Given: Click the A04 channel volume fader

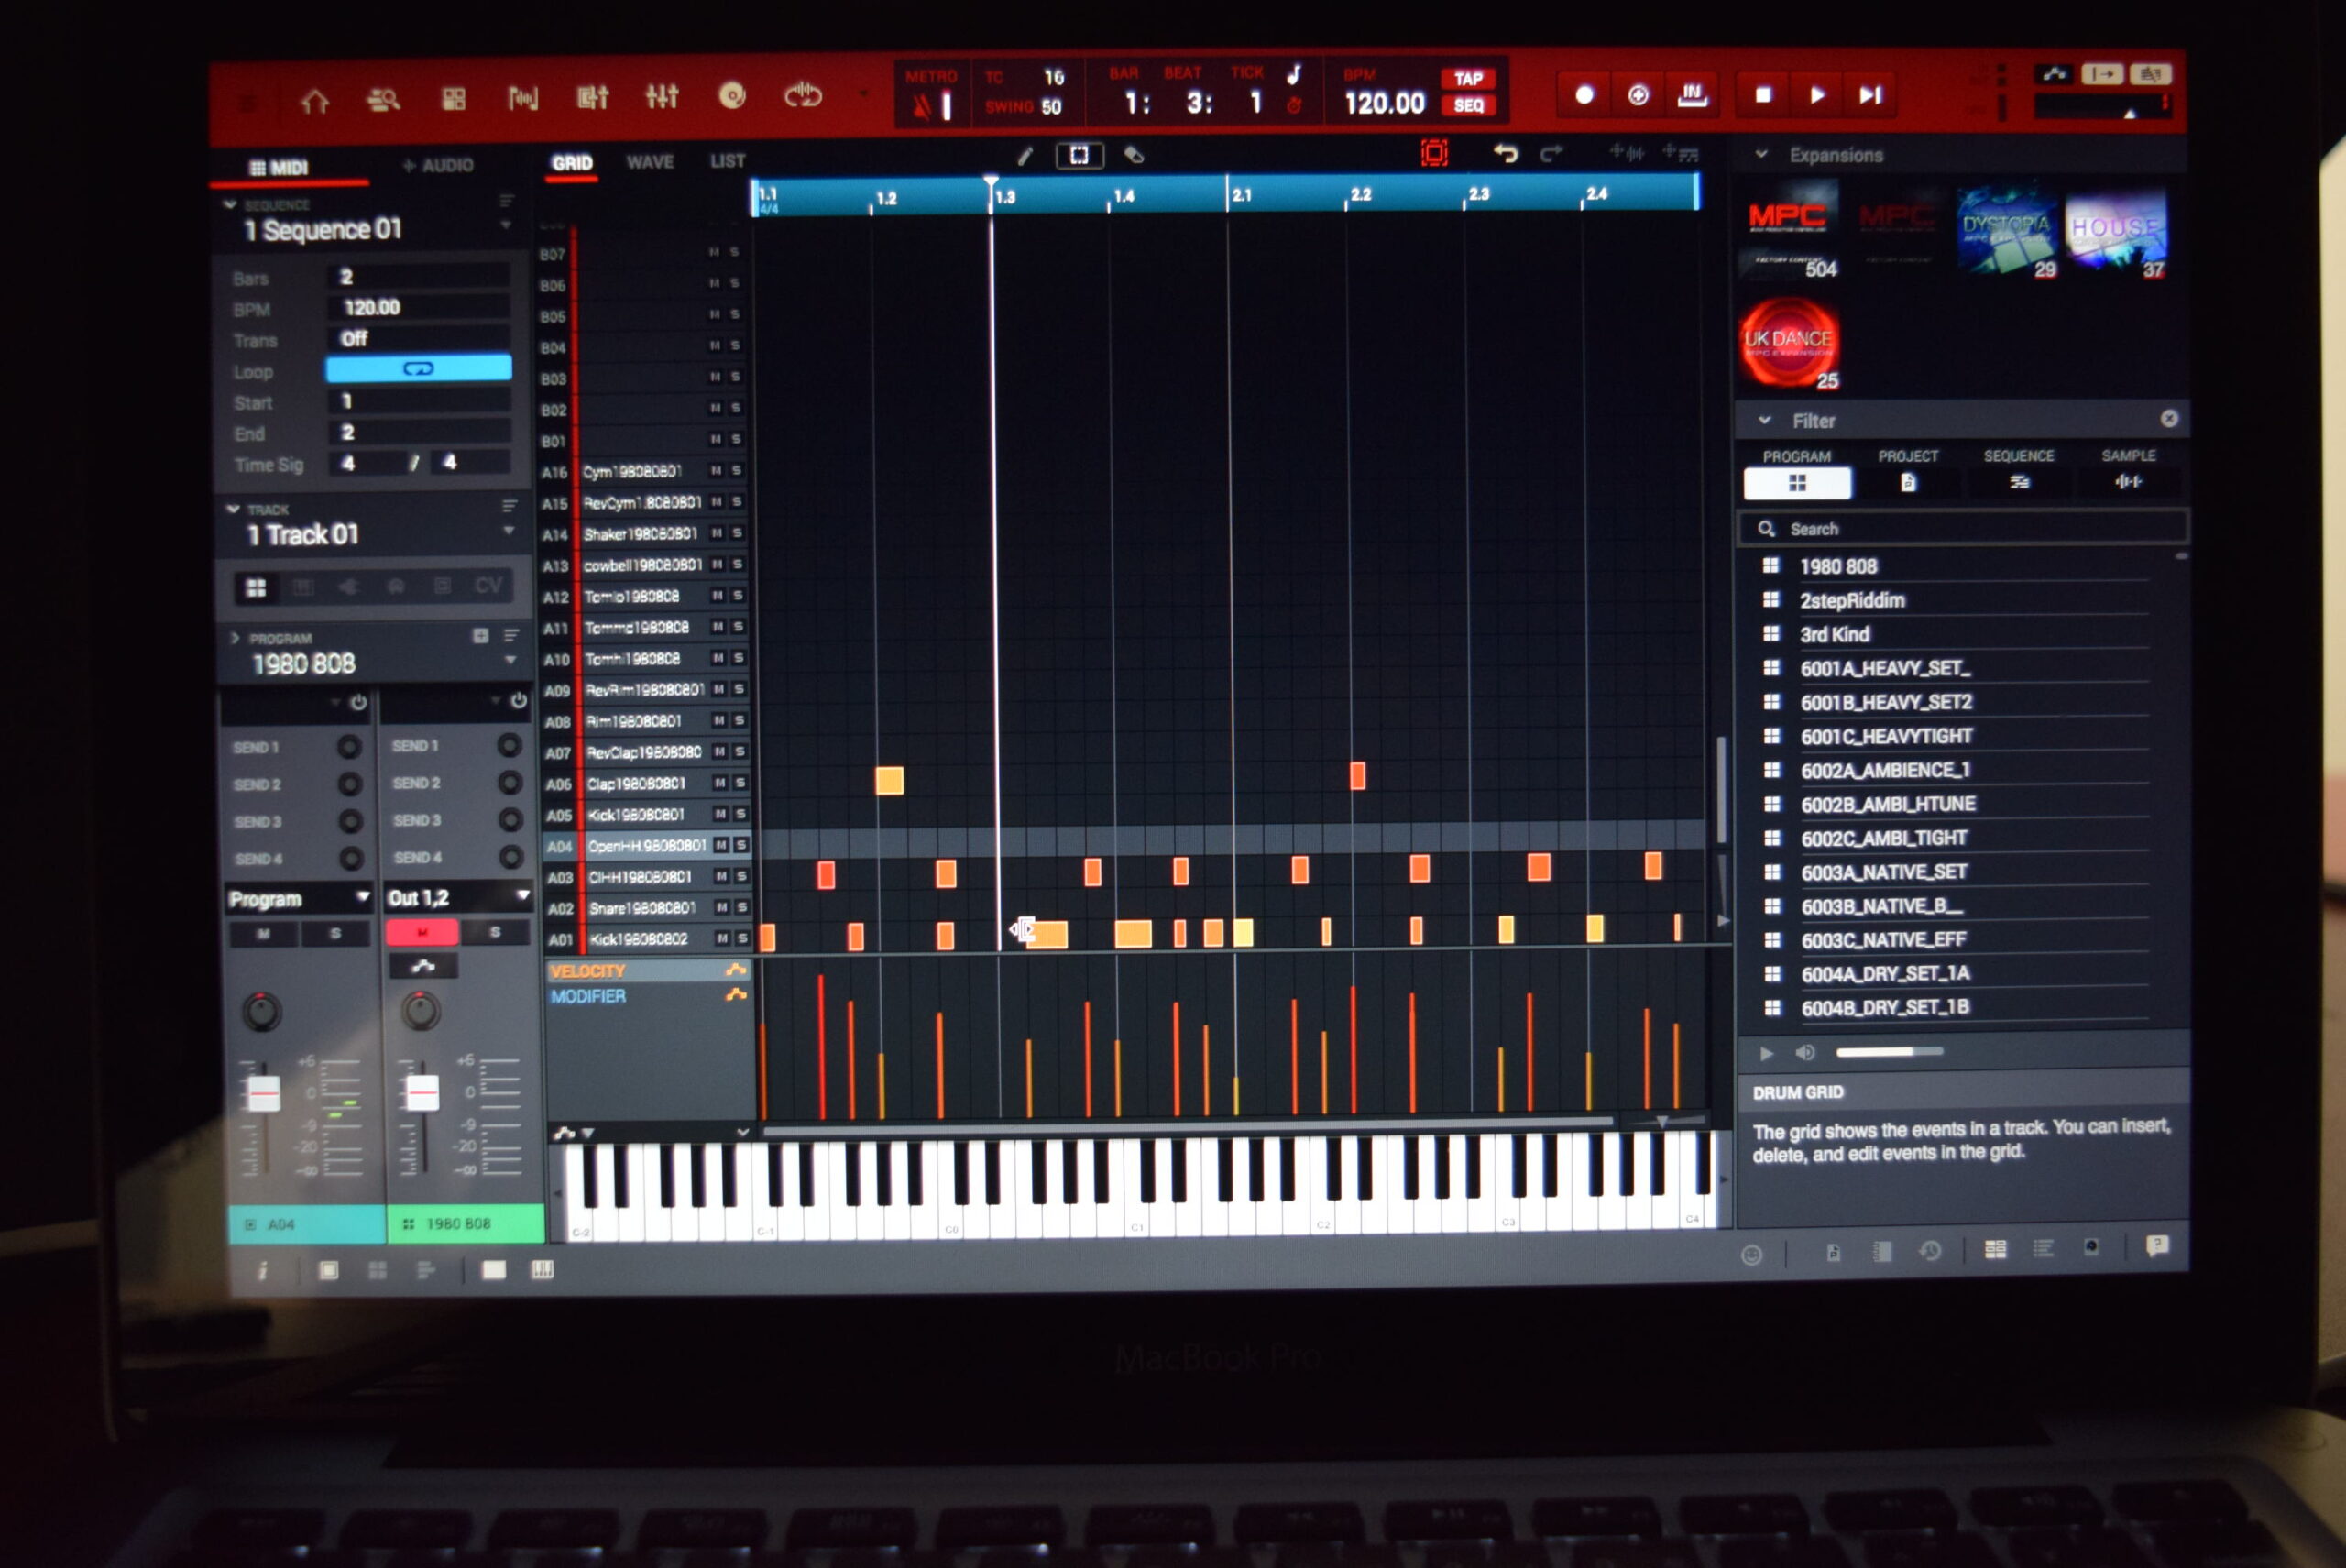Looking at the screenshot, I should pos(263,1094).
